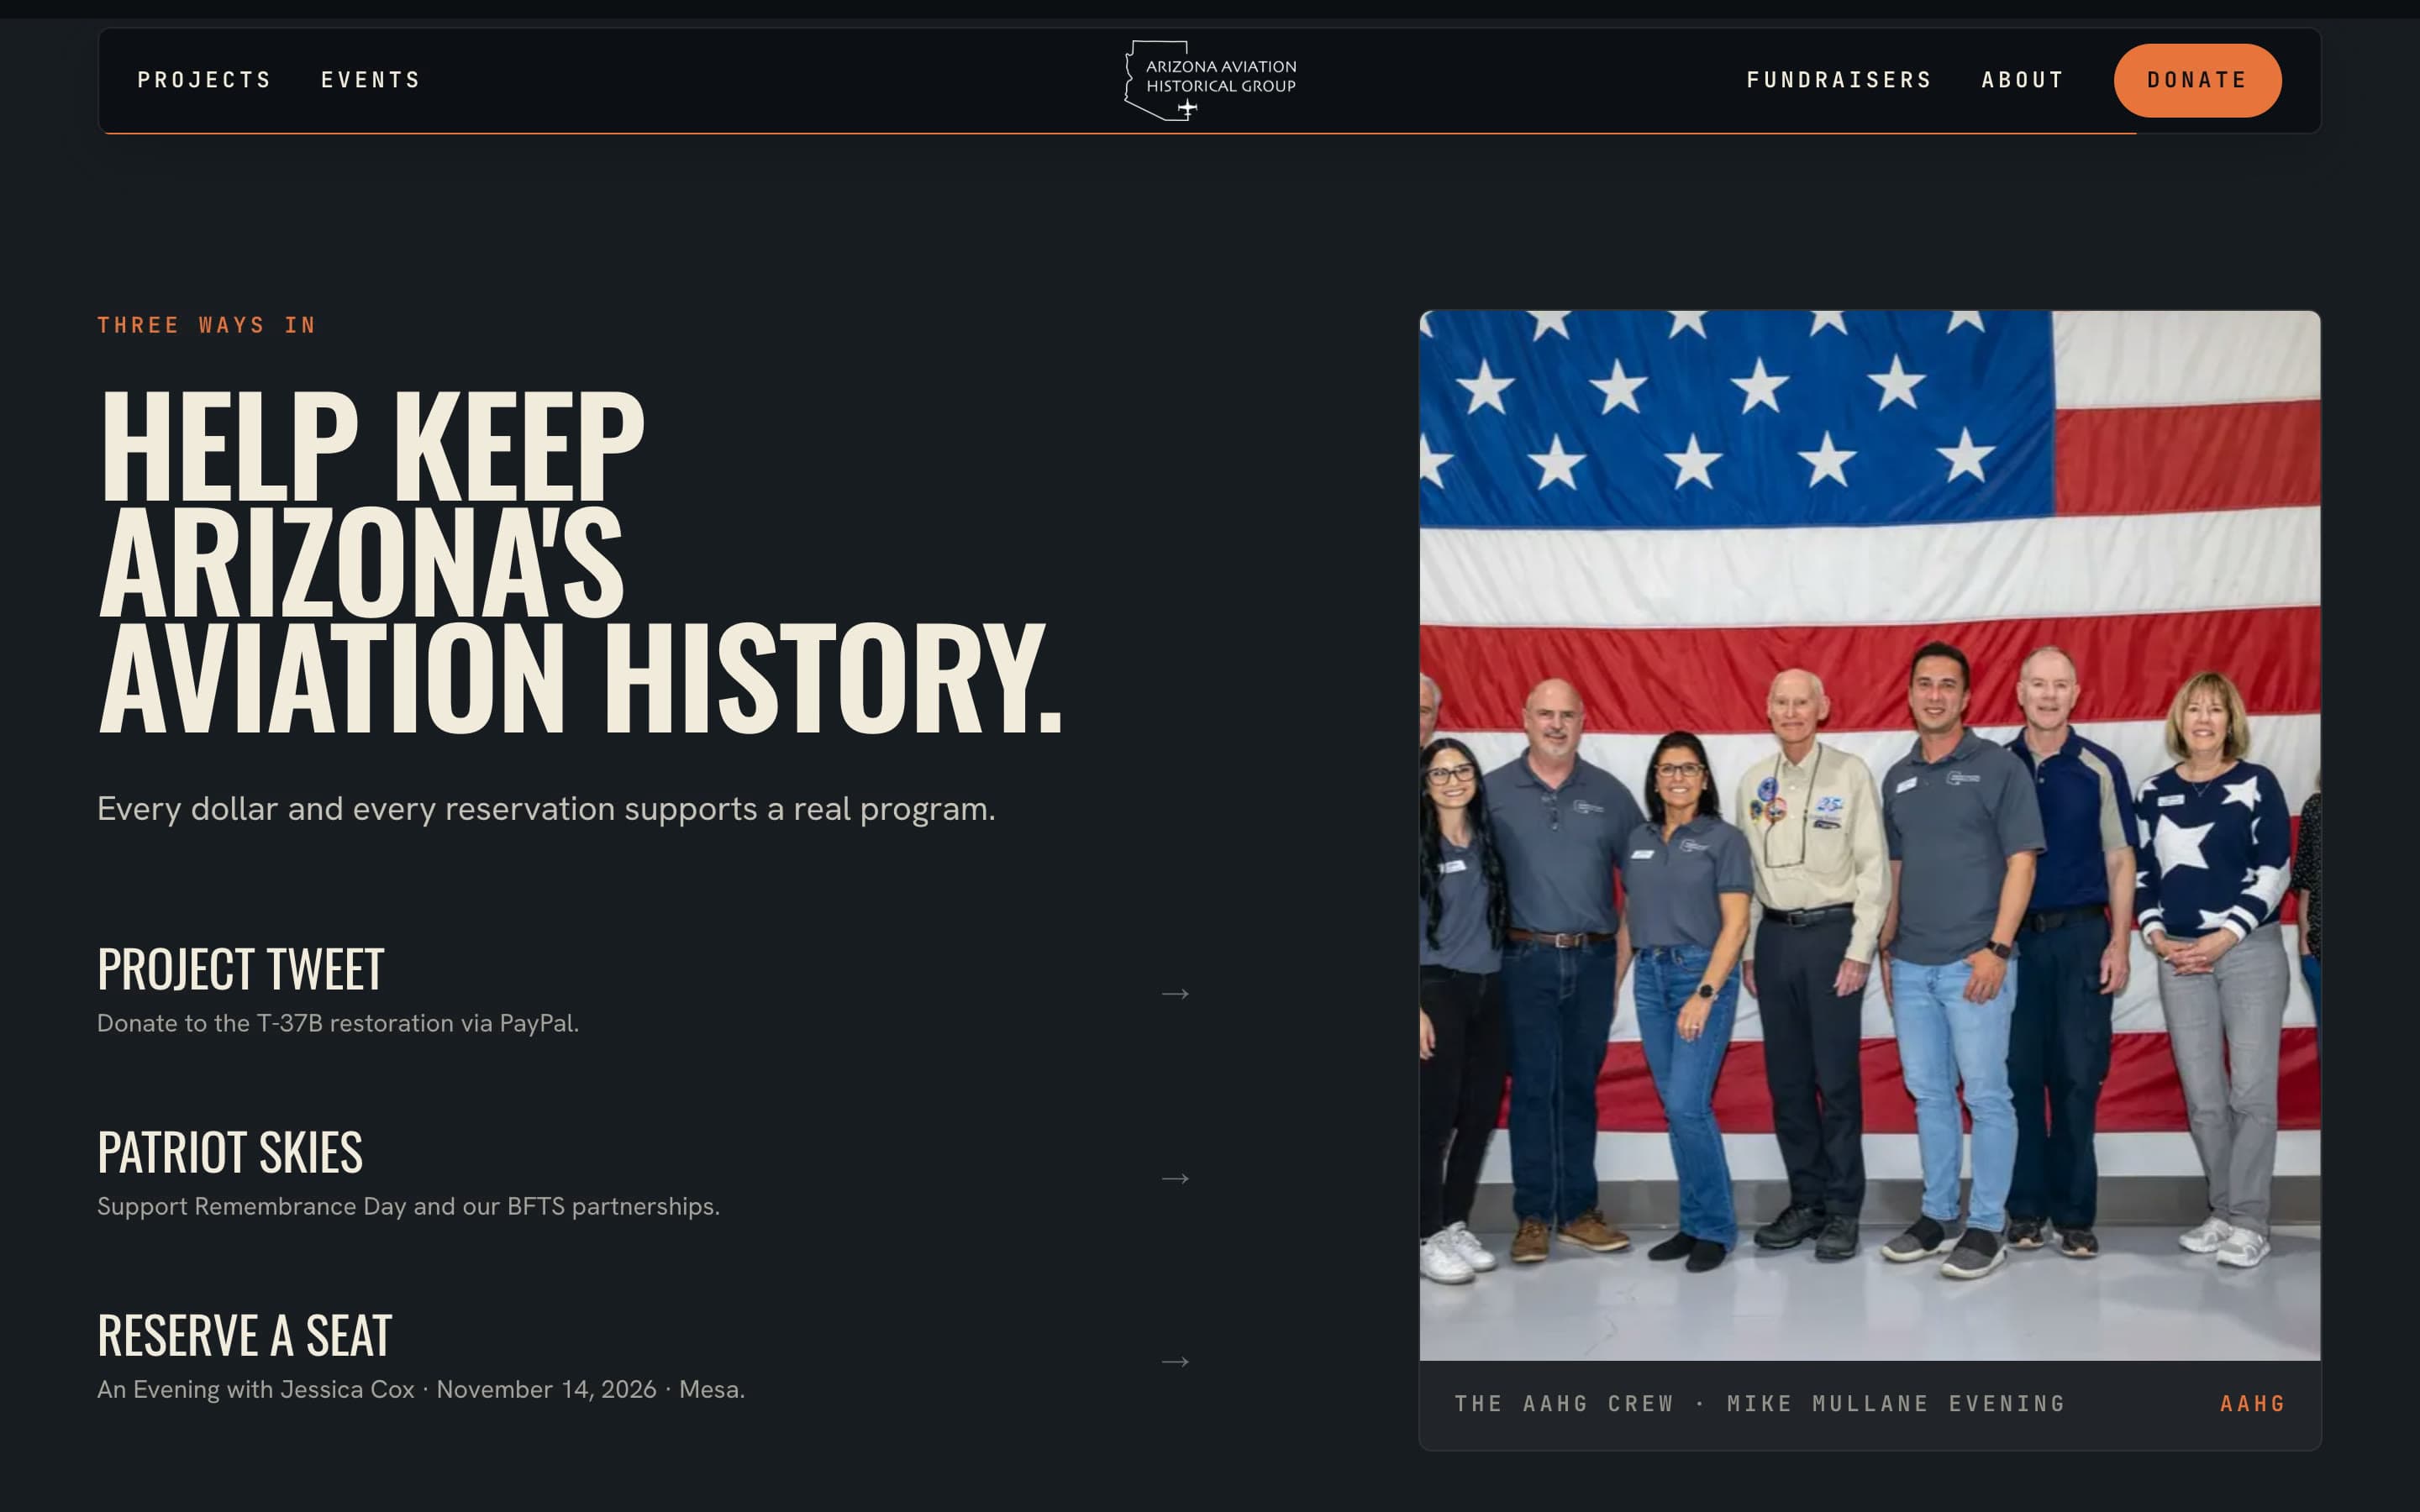The height and width of the screenshot is (1512, 2420).
Task: Click the 'Help Keep Arizona's Aviation History.' headline
Action: point(580,561)
